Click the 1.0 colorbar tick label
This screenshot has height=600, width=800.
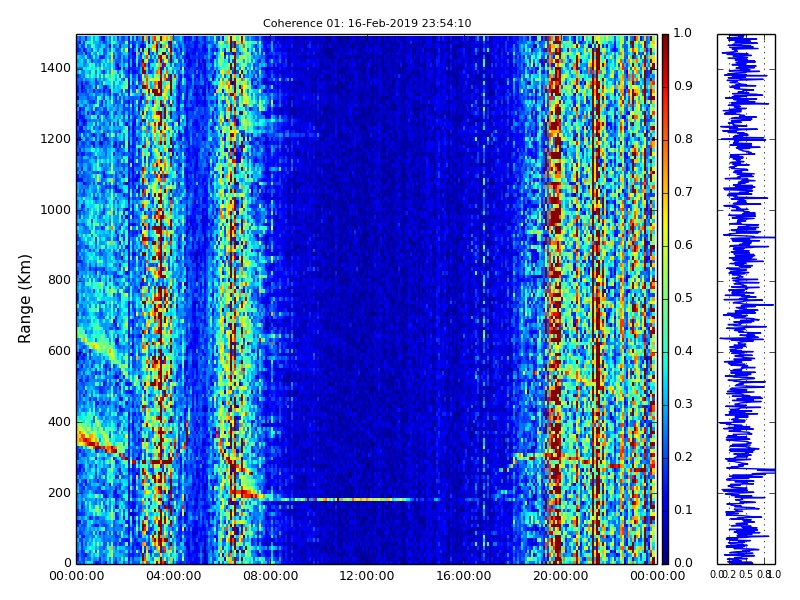pos(683,33)
